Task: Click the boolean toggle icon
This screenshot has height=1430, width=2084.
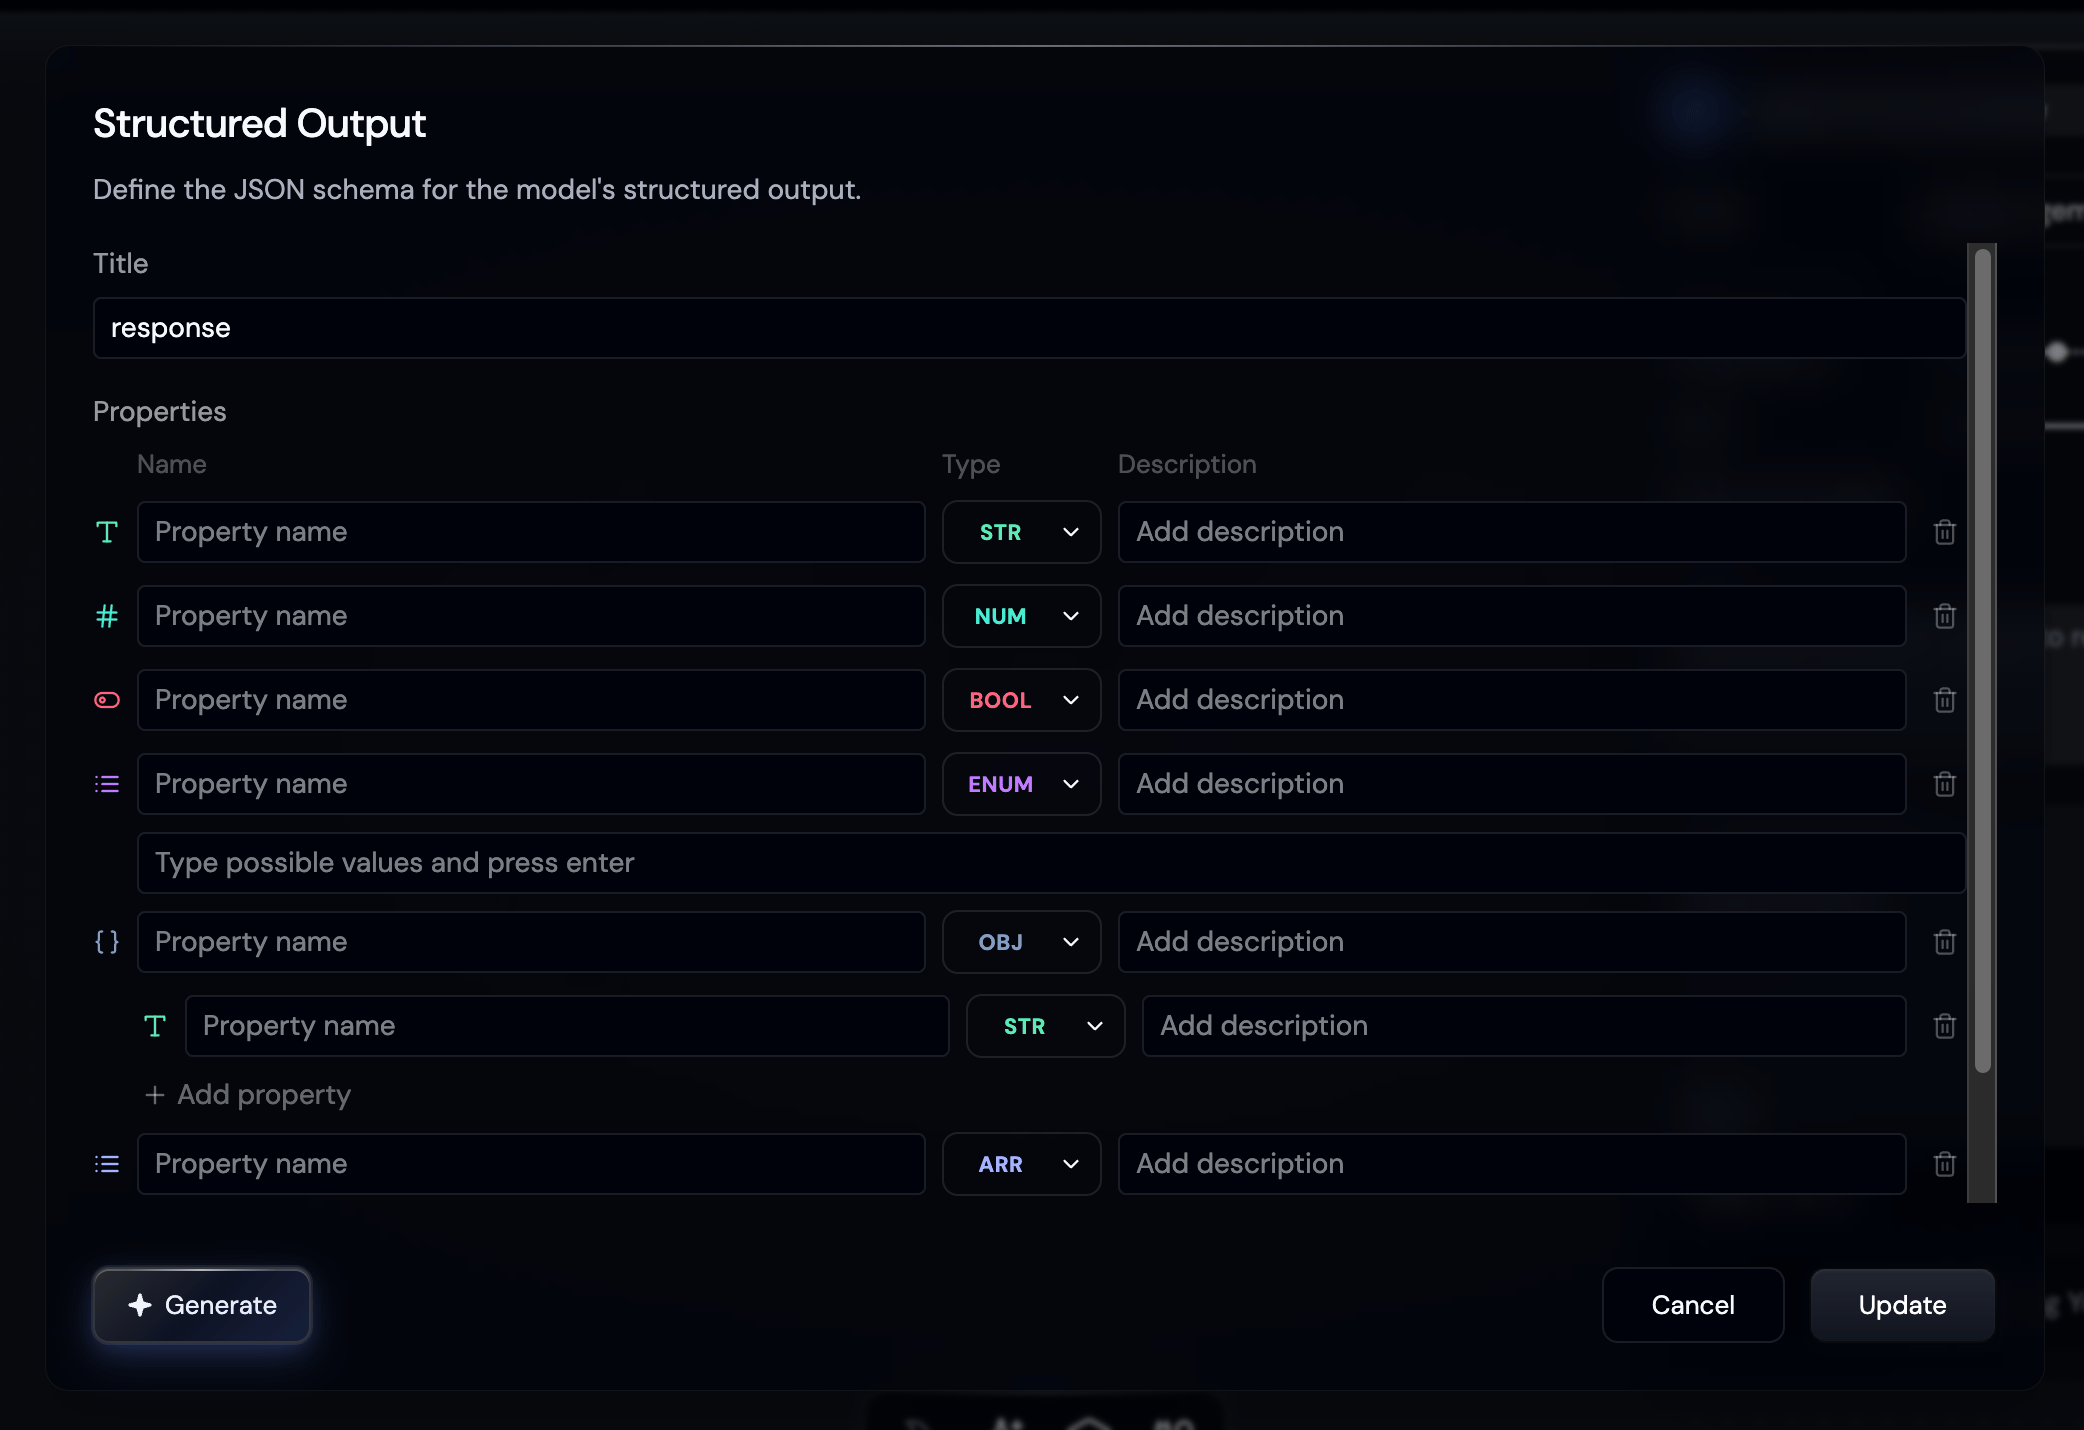Action: 107,700
